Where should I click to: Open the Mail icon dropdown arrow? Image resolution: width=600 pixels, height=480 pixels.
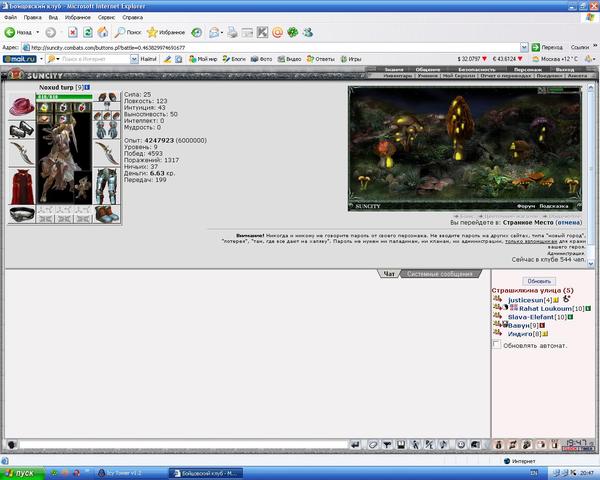pos(222,33)
